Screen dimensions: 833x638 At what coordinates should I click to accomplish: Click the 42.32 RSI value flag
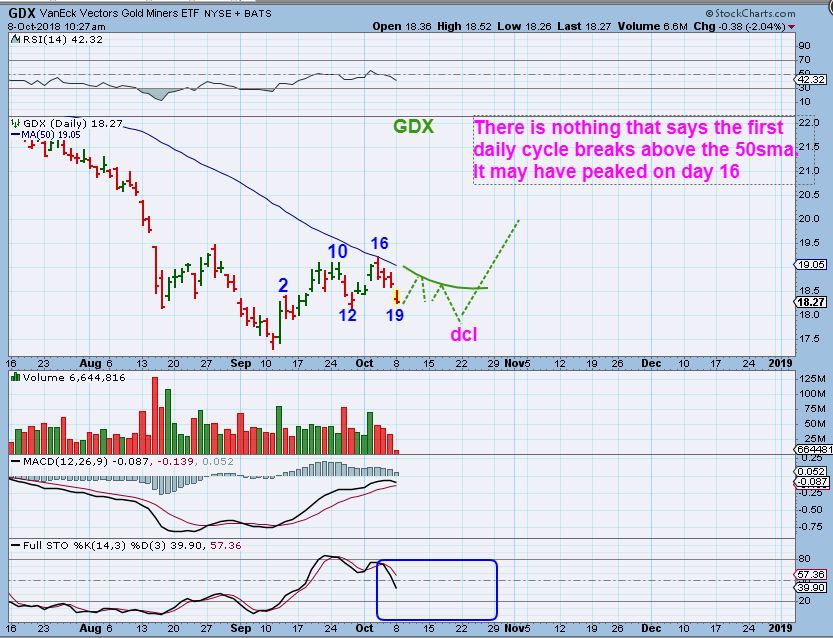810,79
